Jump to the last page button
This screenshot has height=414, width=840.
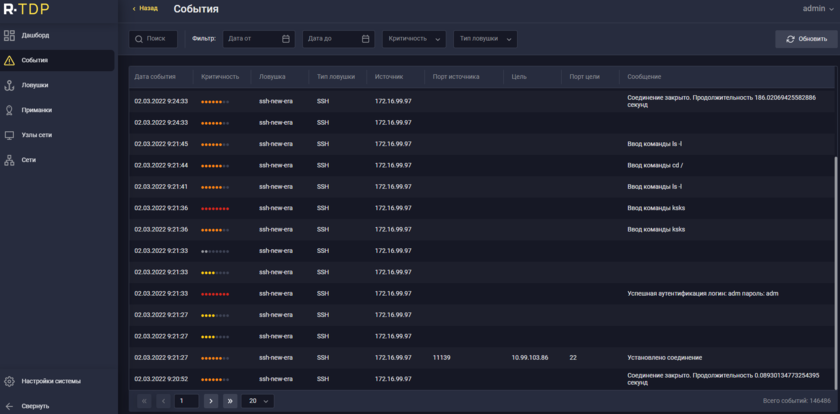(x=230, y=401)
